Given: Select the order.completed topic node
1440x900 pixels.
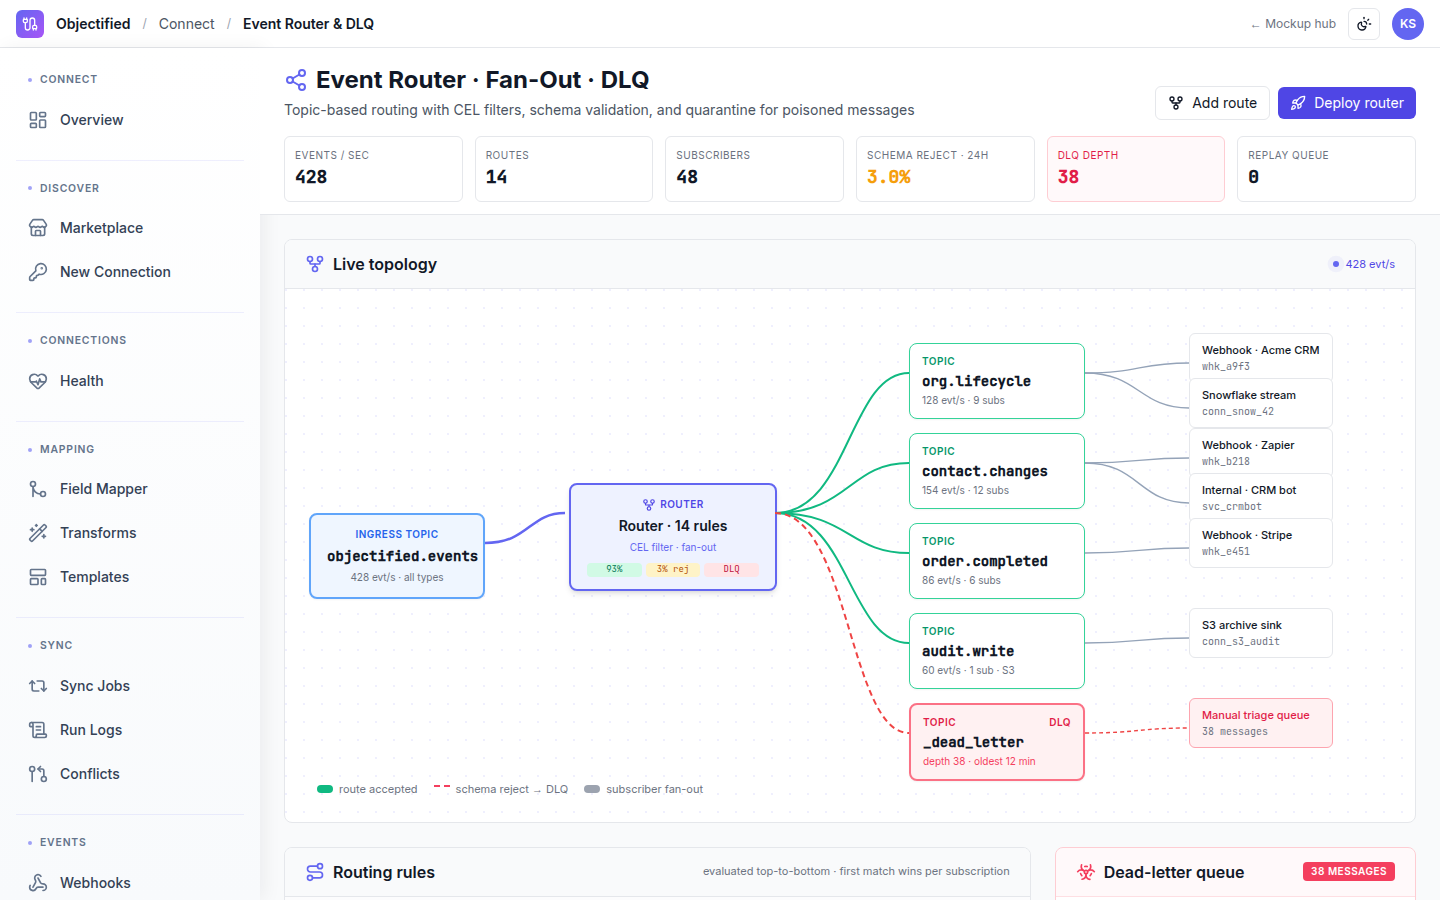Looking at the screenshot, I should coord(997,561).
